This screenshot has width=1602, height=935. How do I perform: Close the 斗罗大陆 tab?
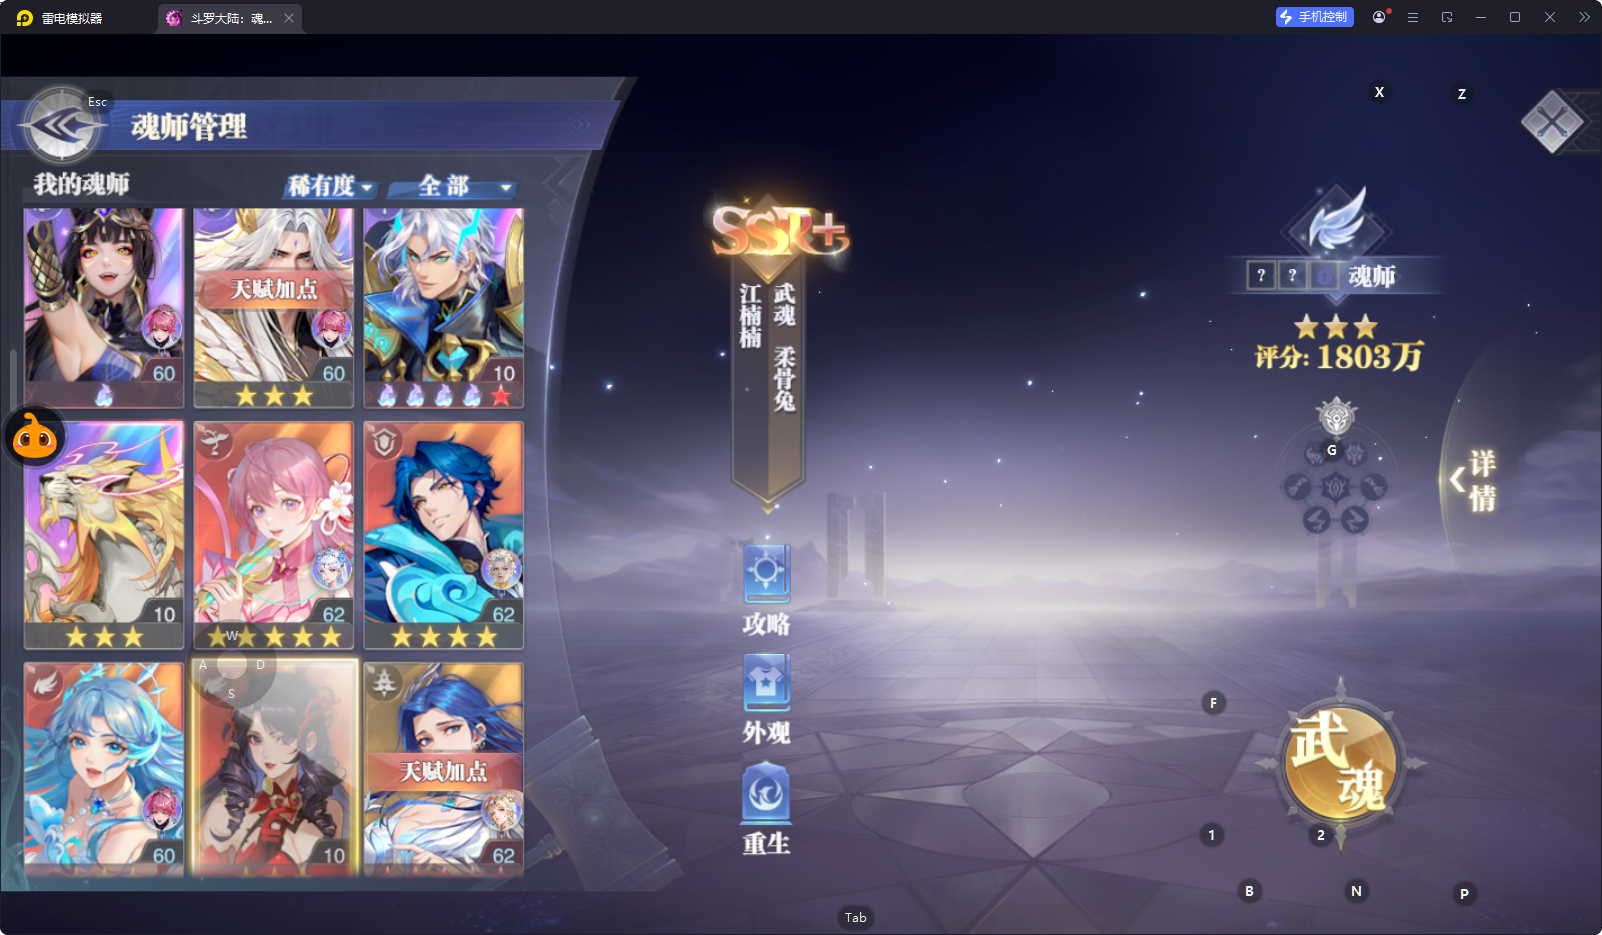[289, 18]
